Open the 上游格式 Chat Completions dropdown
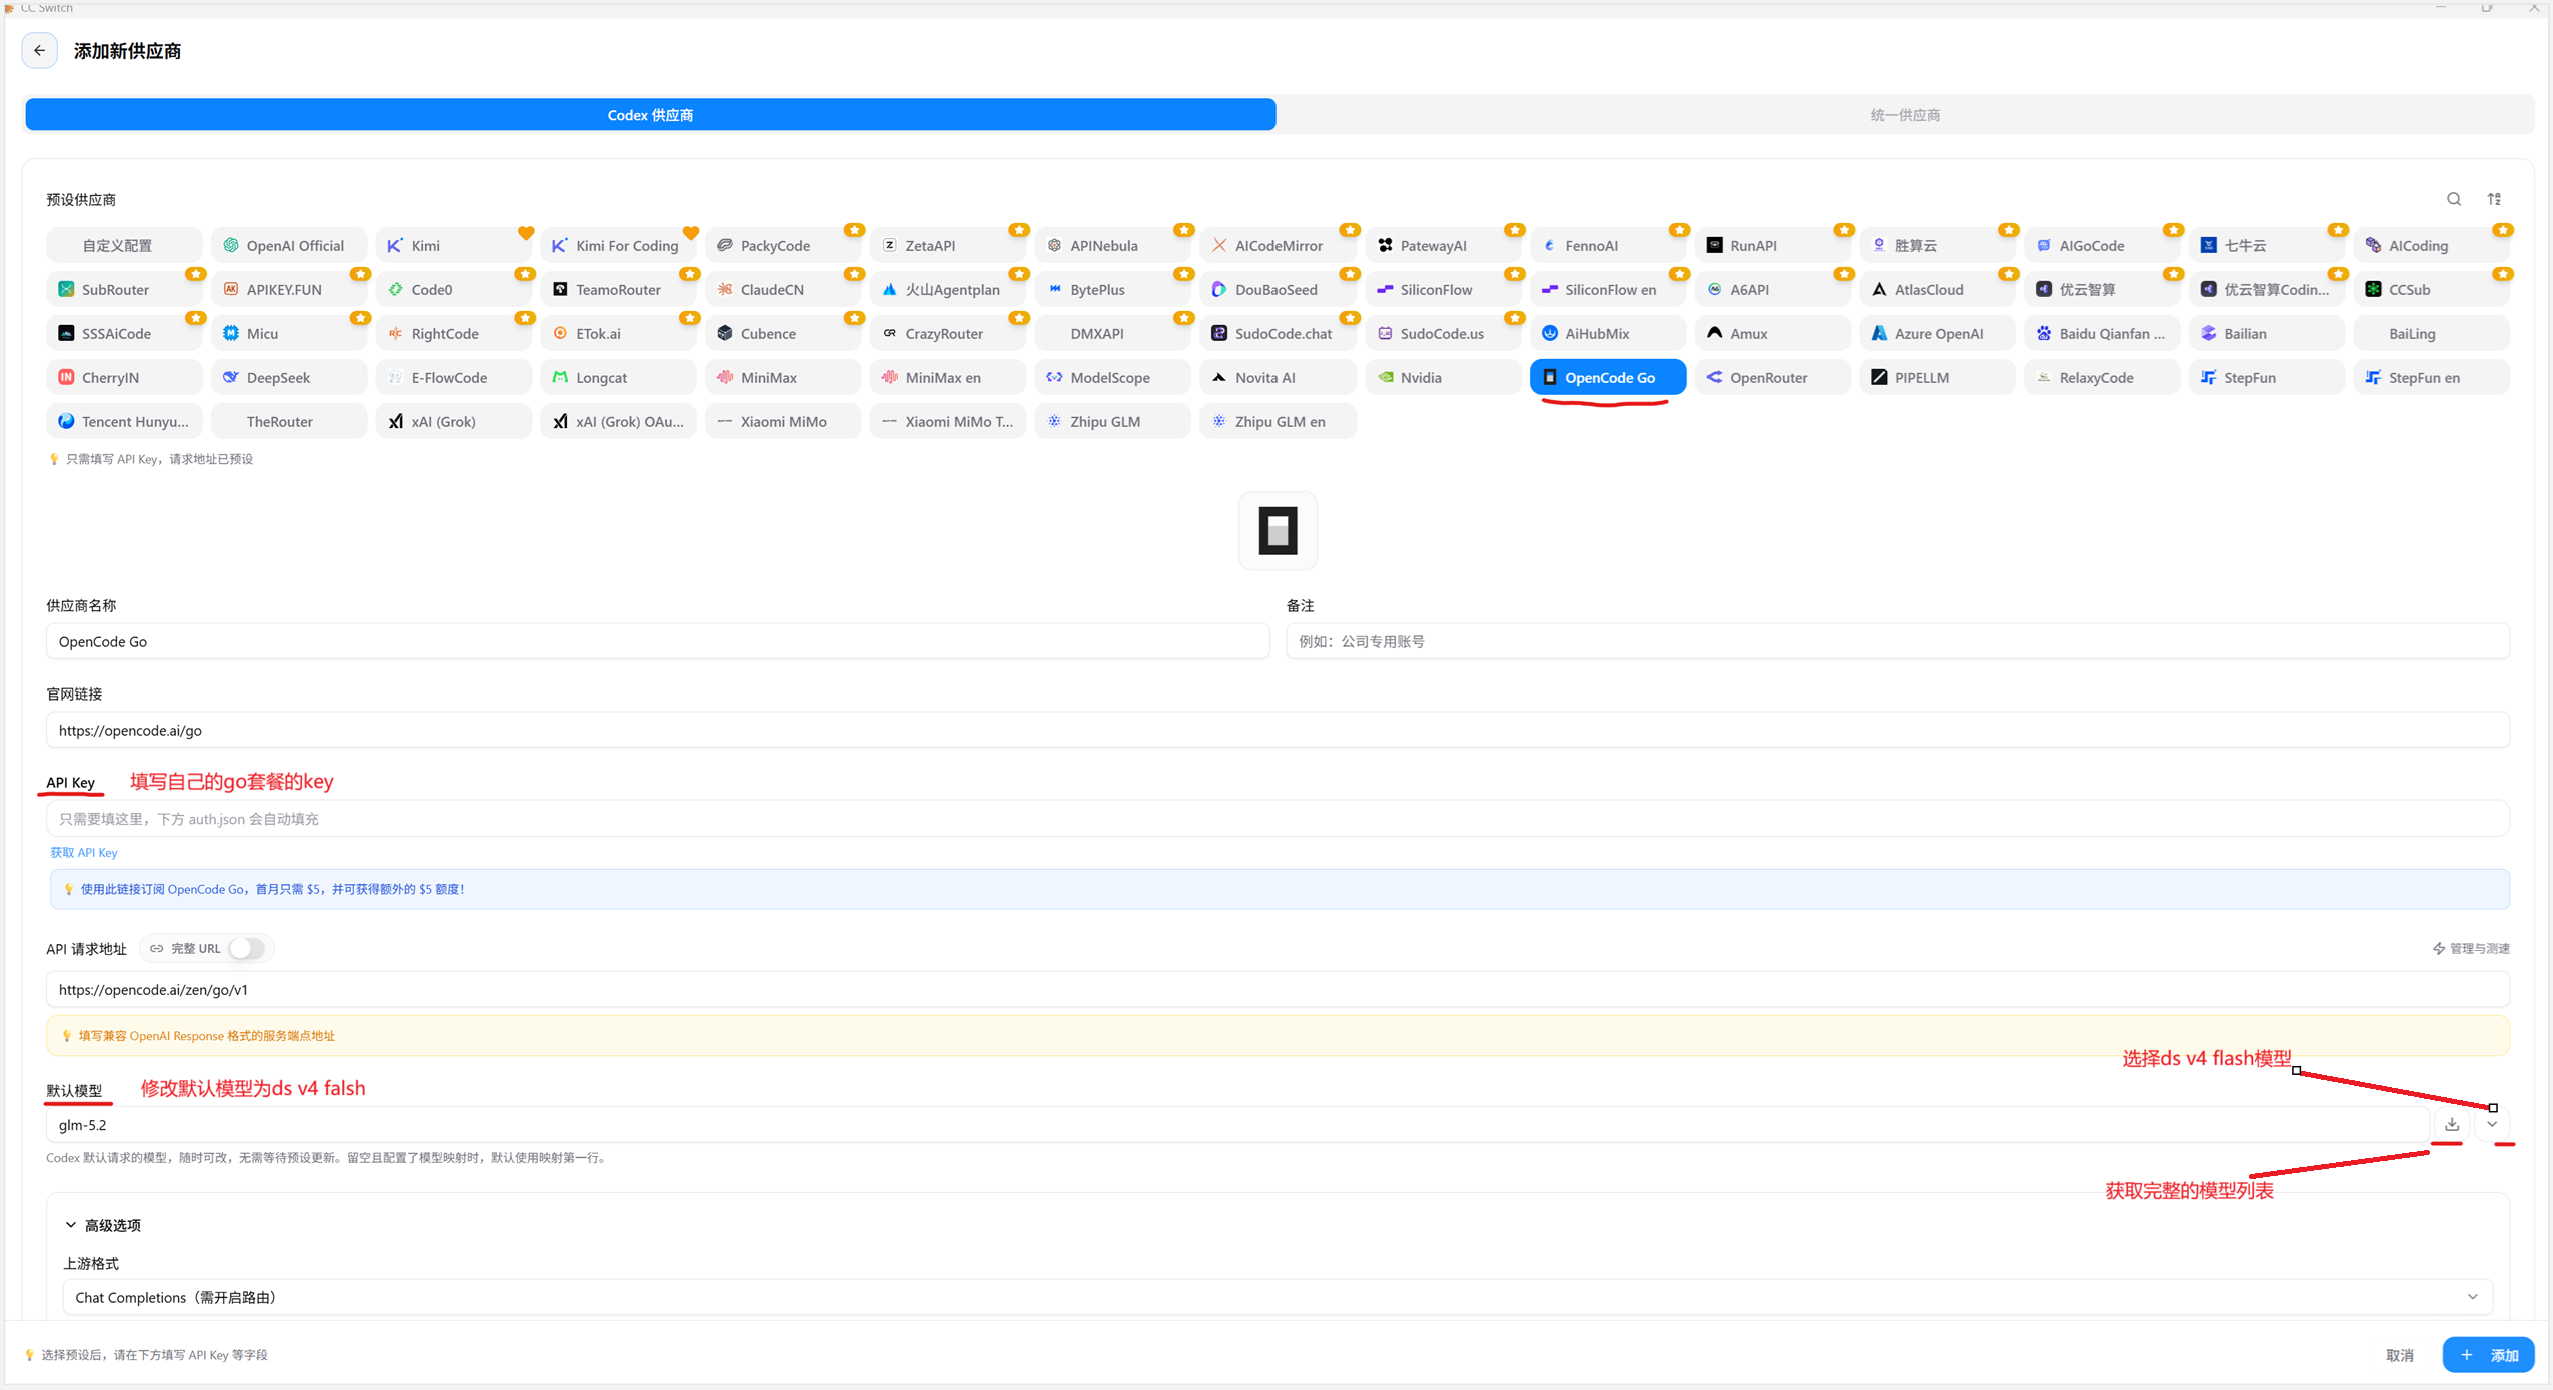This screenshot has height=1390, width=2553. coord(1277,1297)
